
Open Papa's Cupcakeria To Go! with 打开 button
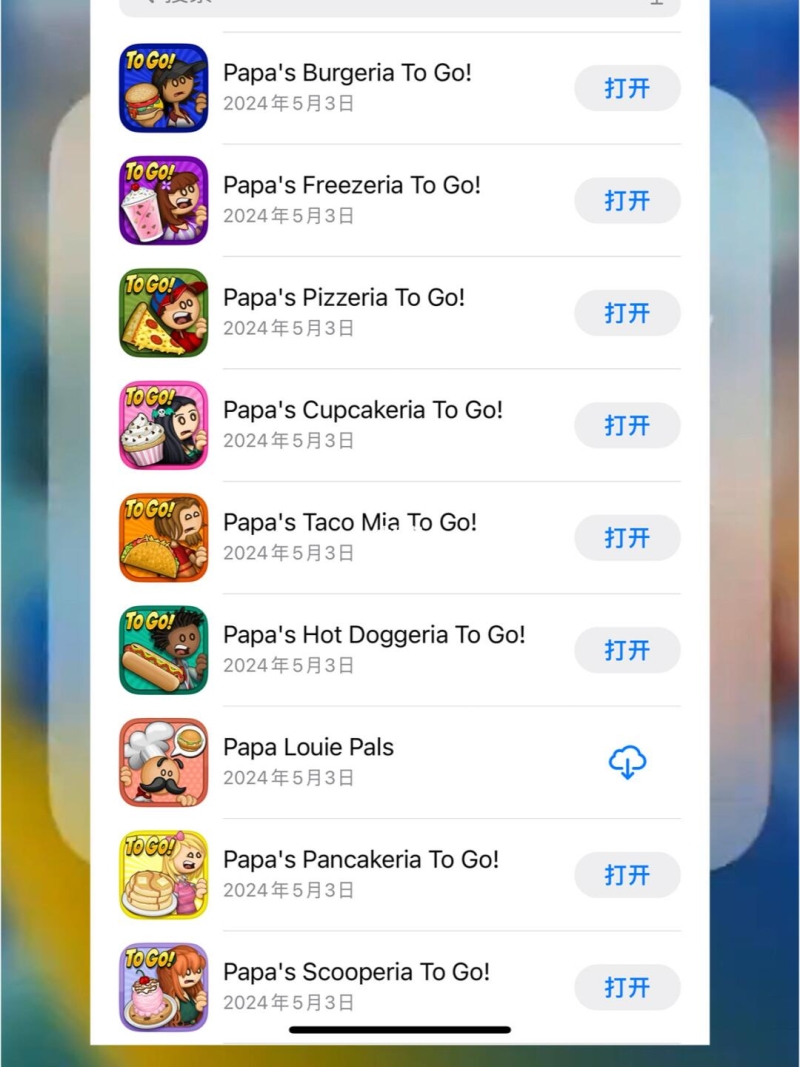click(627, 425)
